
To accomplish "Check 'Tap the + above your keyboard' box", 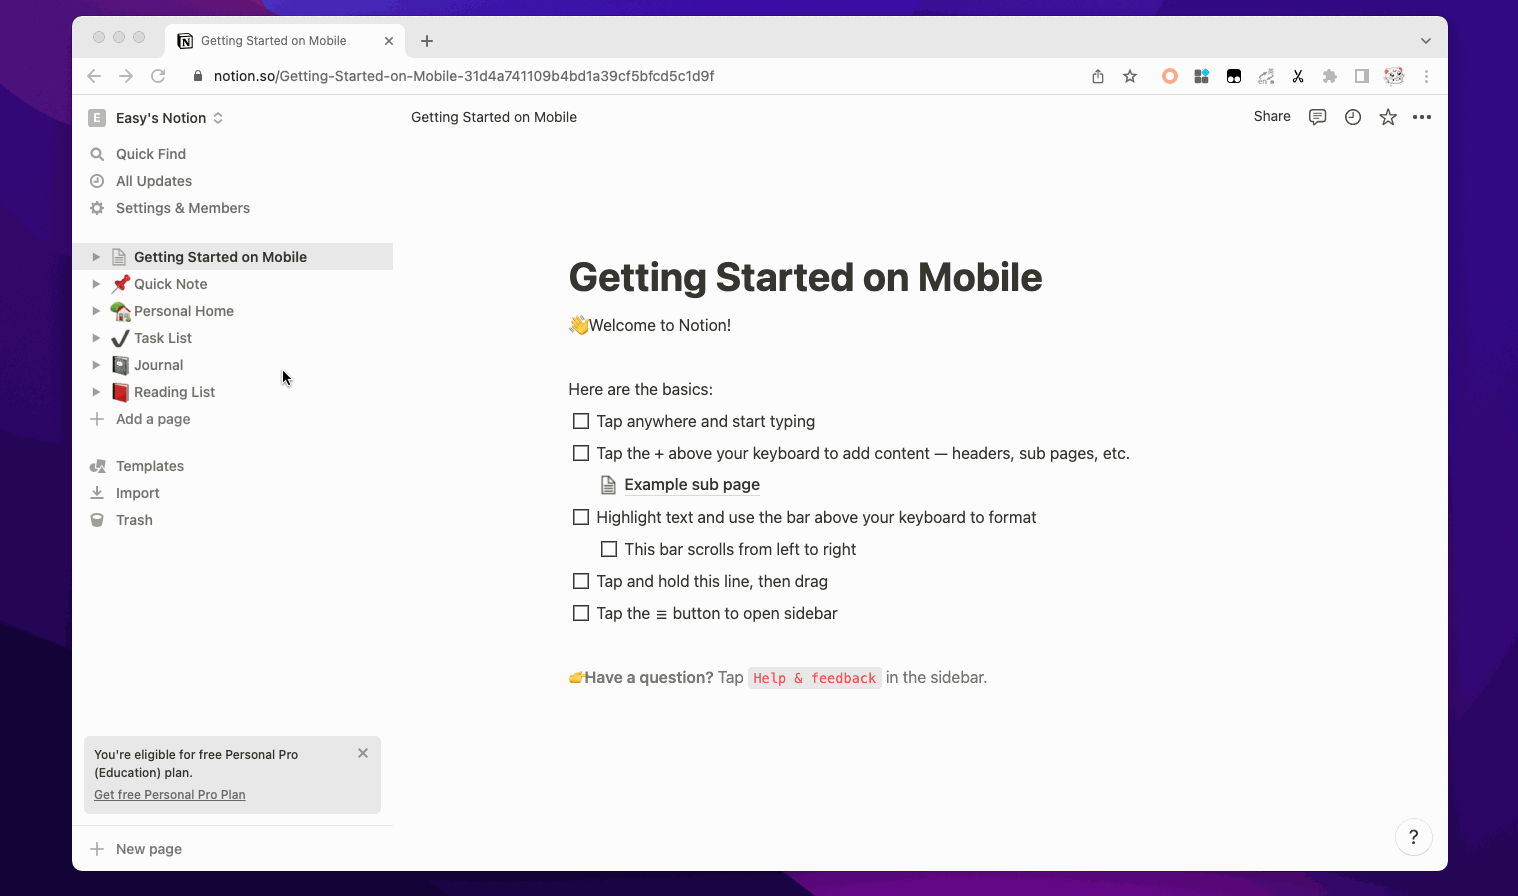I will 581,453.
